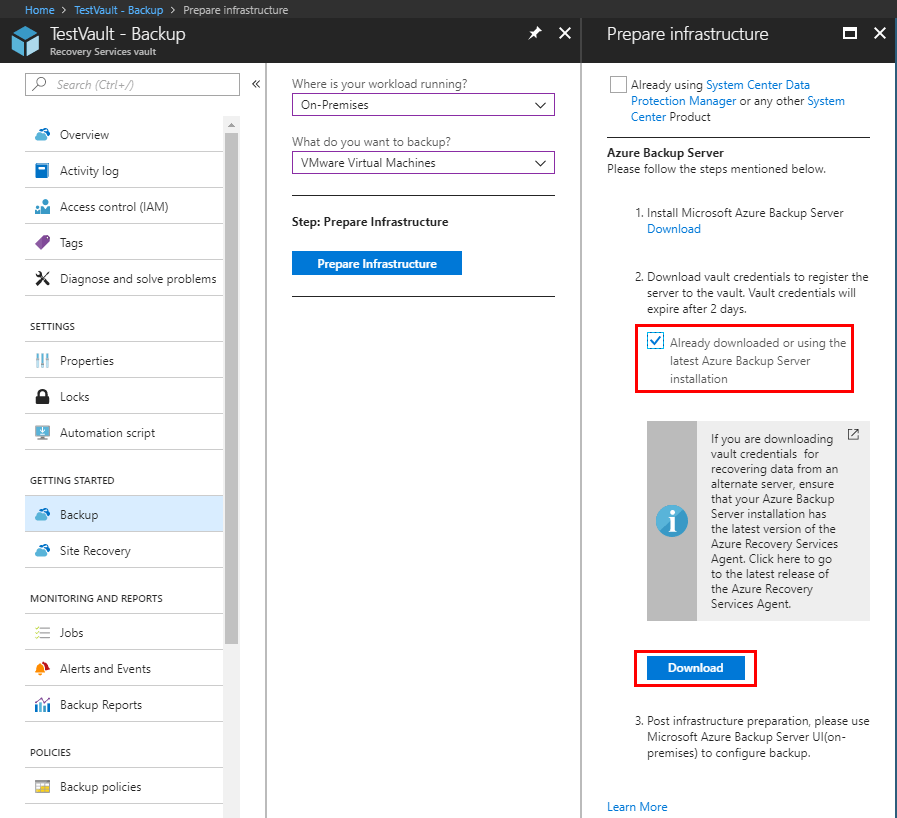Click the Tags icon in sidebar
The image size is (897, 818).
coord(42,243)
